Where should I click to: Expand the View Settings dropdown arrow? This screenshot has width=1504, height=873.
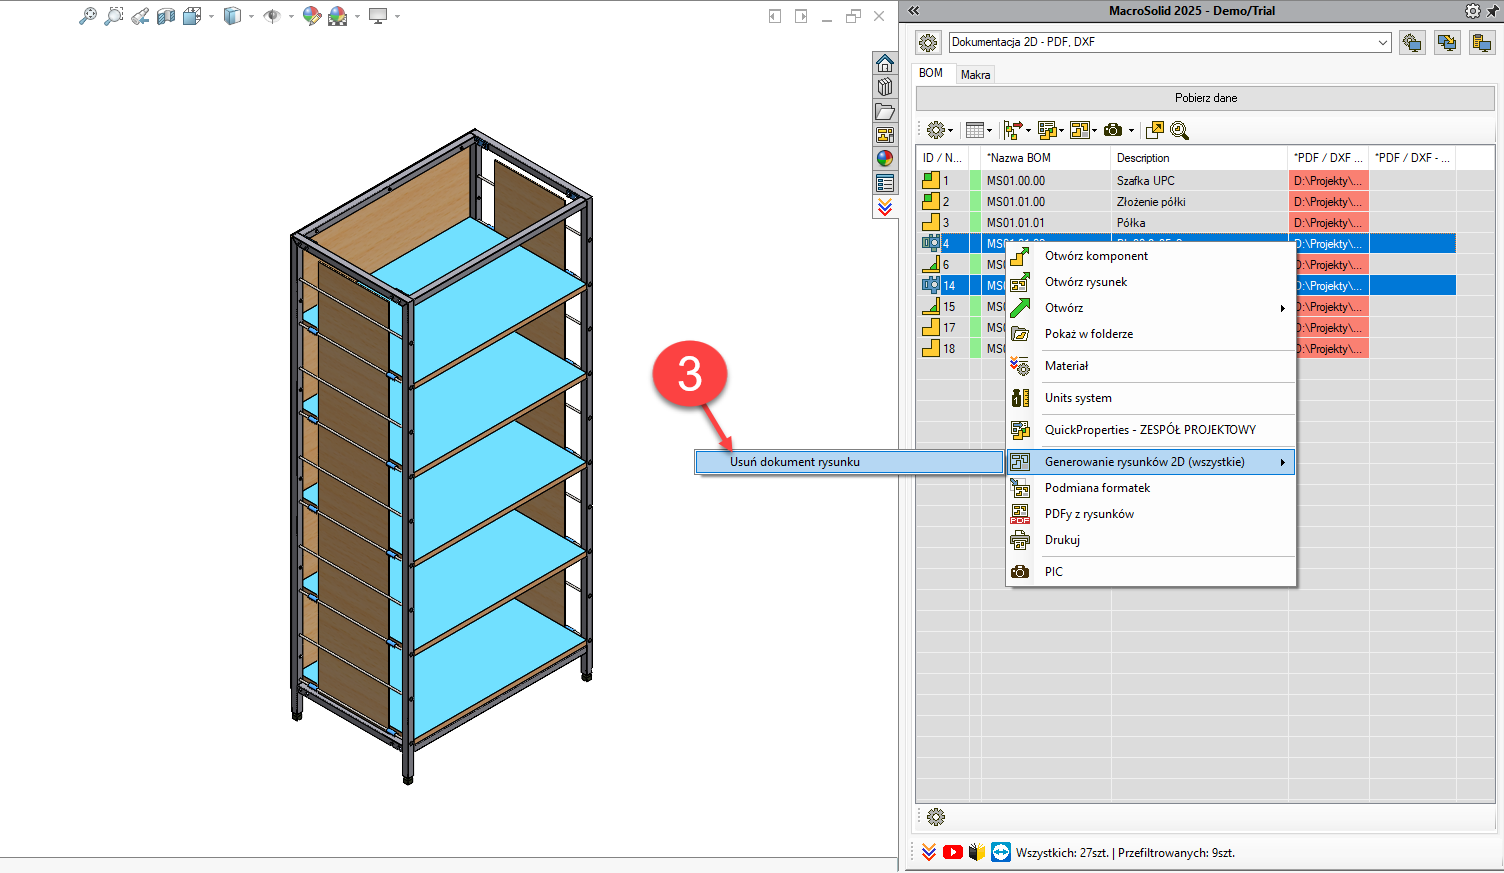397,17
